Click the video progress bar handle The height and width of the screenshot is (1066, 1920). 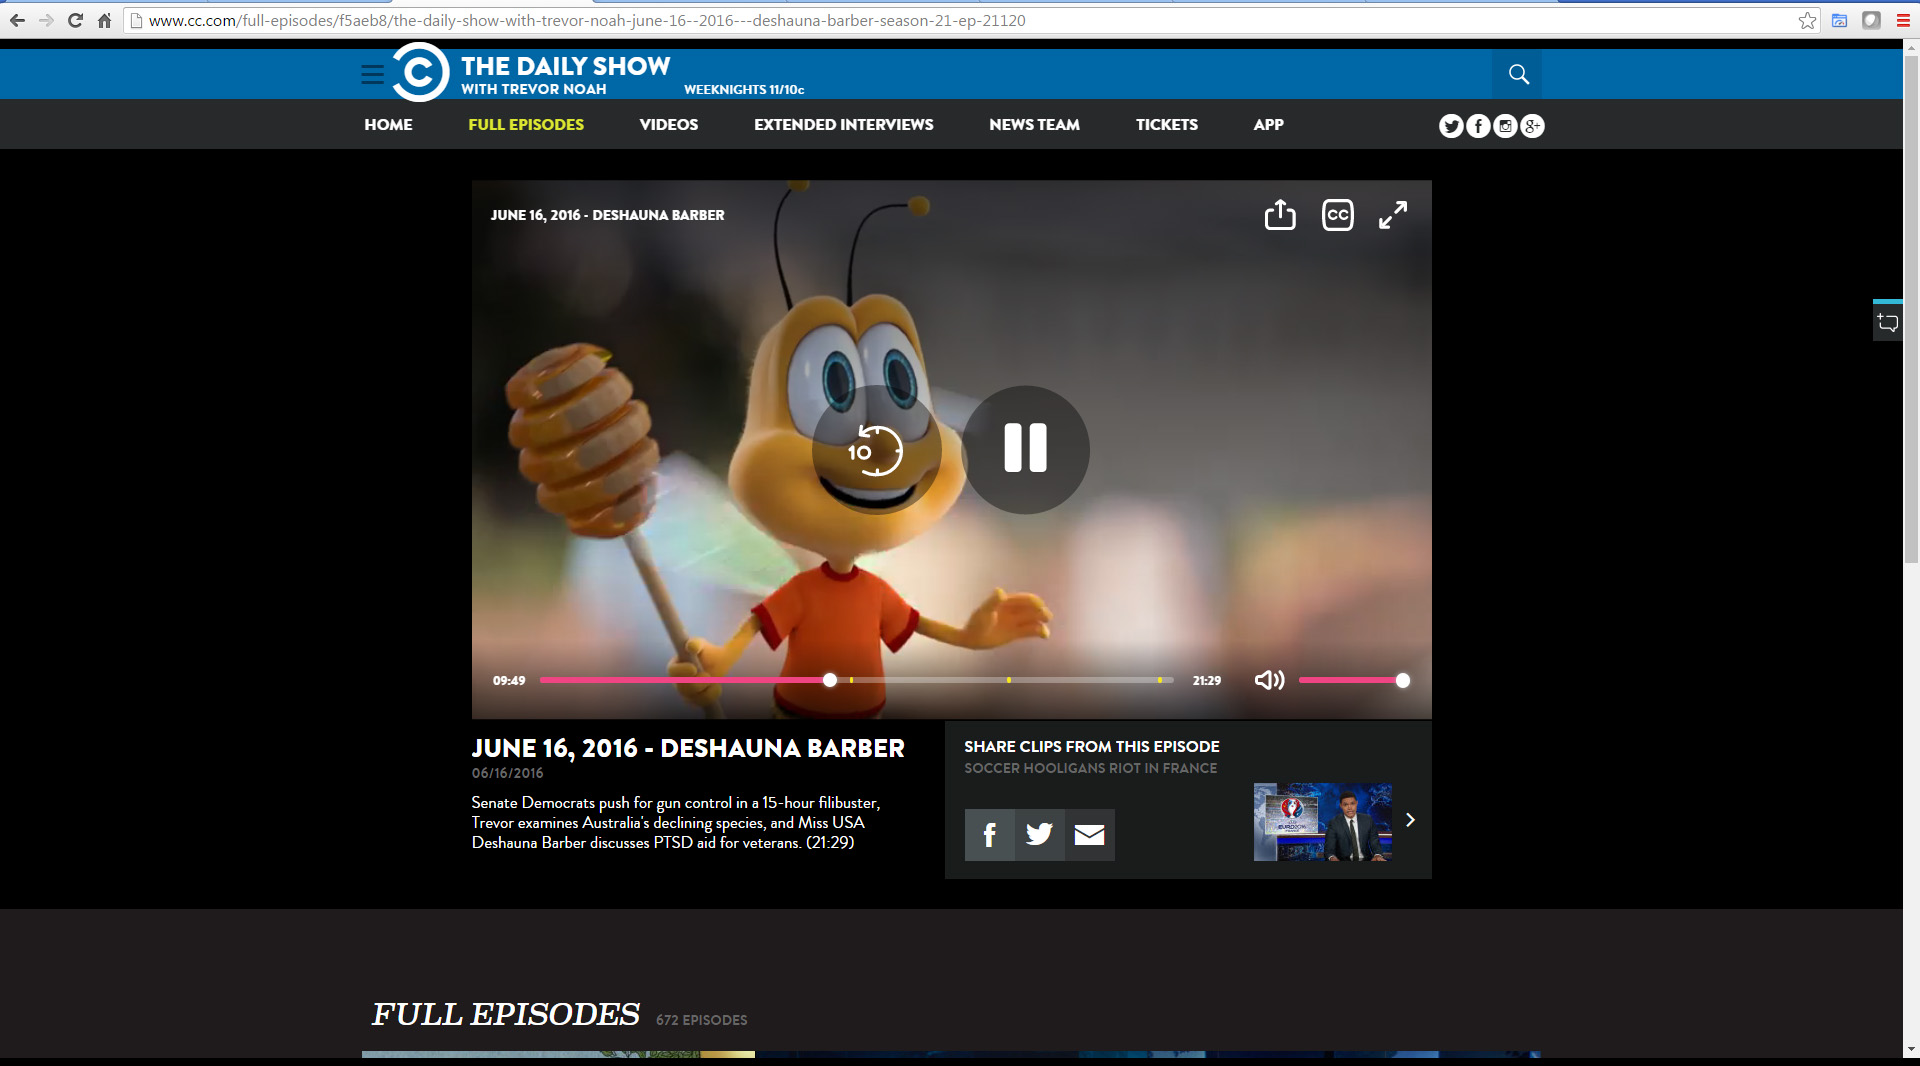[830, 680]
